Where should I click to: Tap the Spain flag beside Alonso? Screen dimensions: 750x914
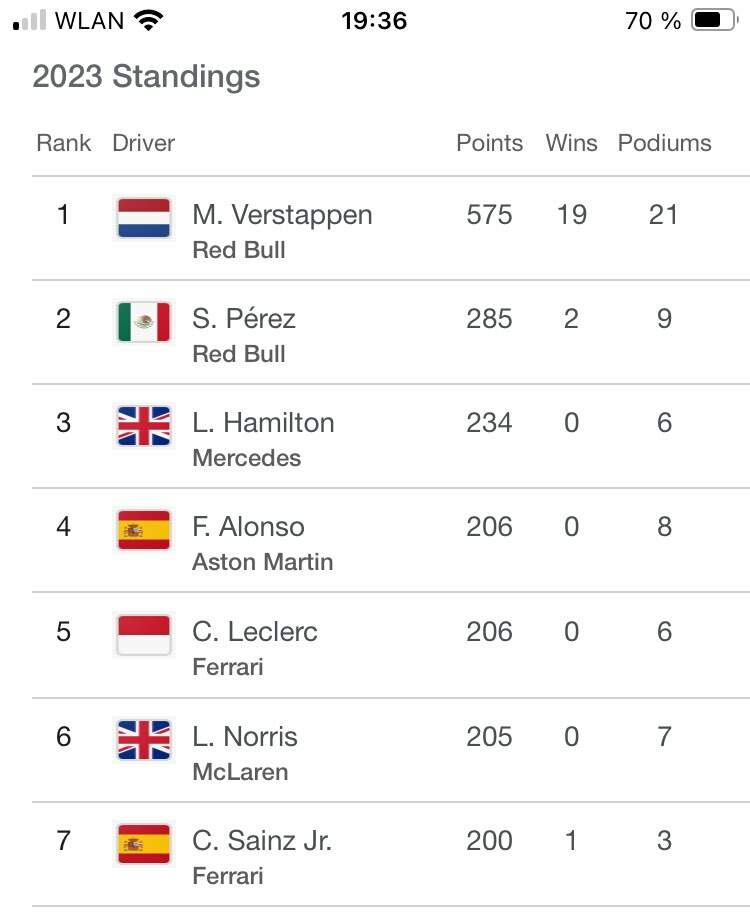point(144,530)
